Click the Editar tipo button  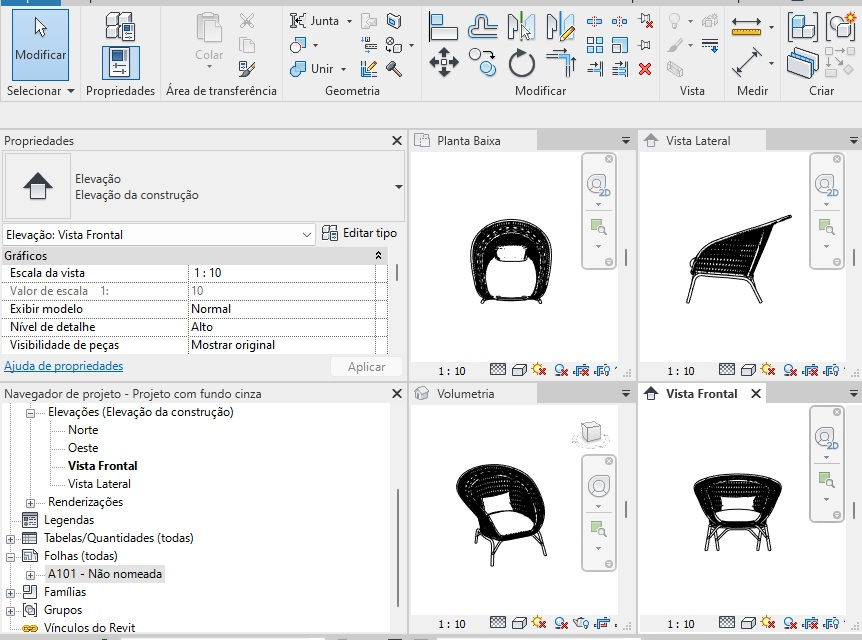point(360,233)
